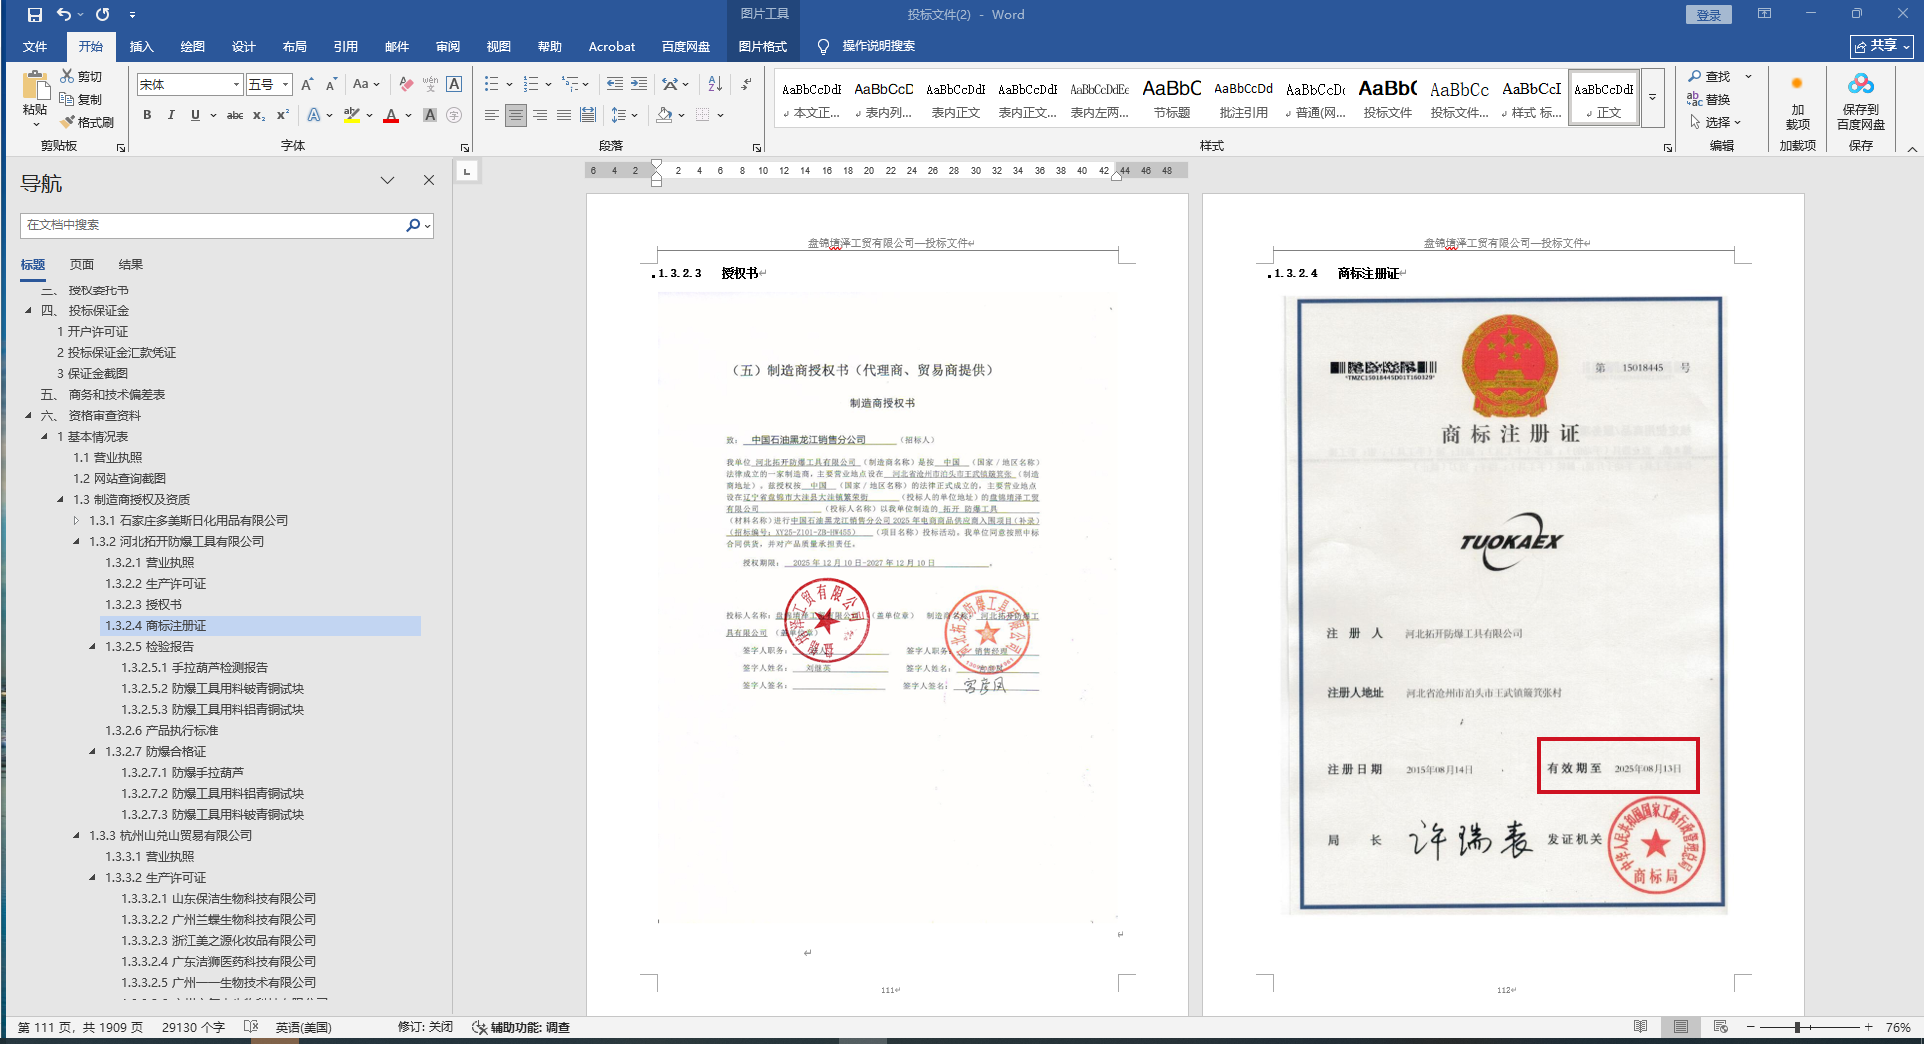
Task: Apply the yellow text highlight color
Action: 351,115
